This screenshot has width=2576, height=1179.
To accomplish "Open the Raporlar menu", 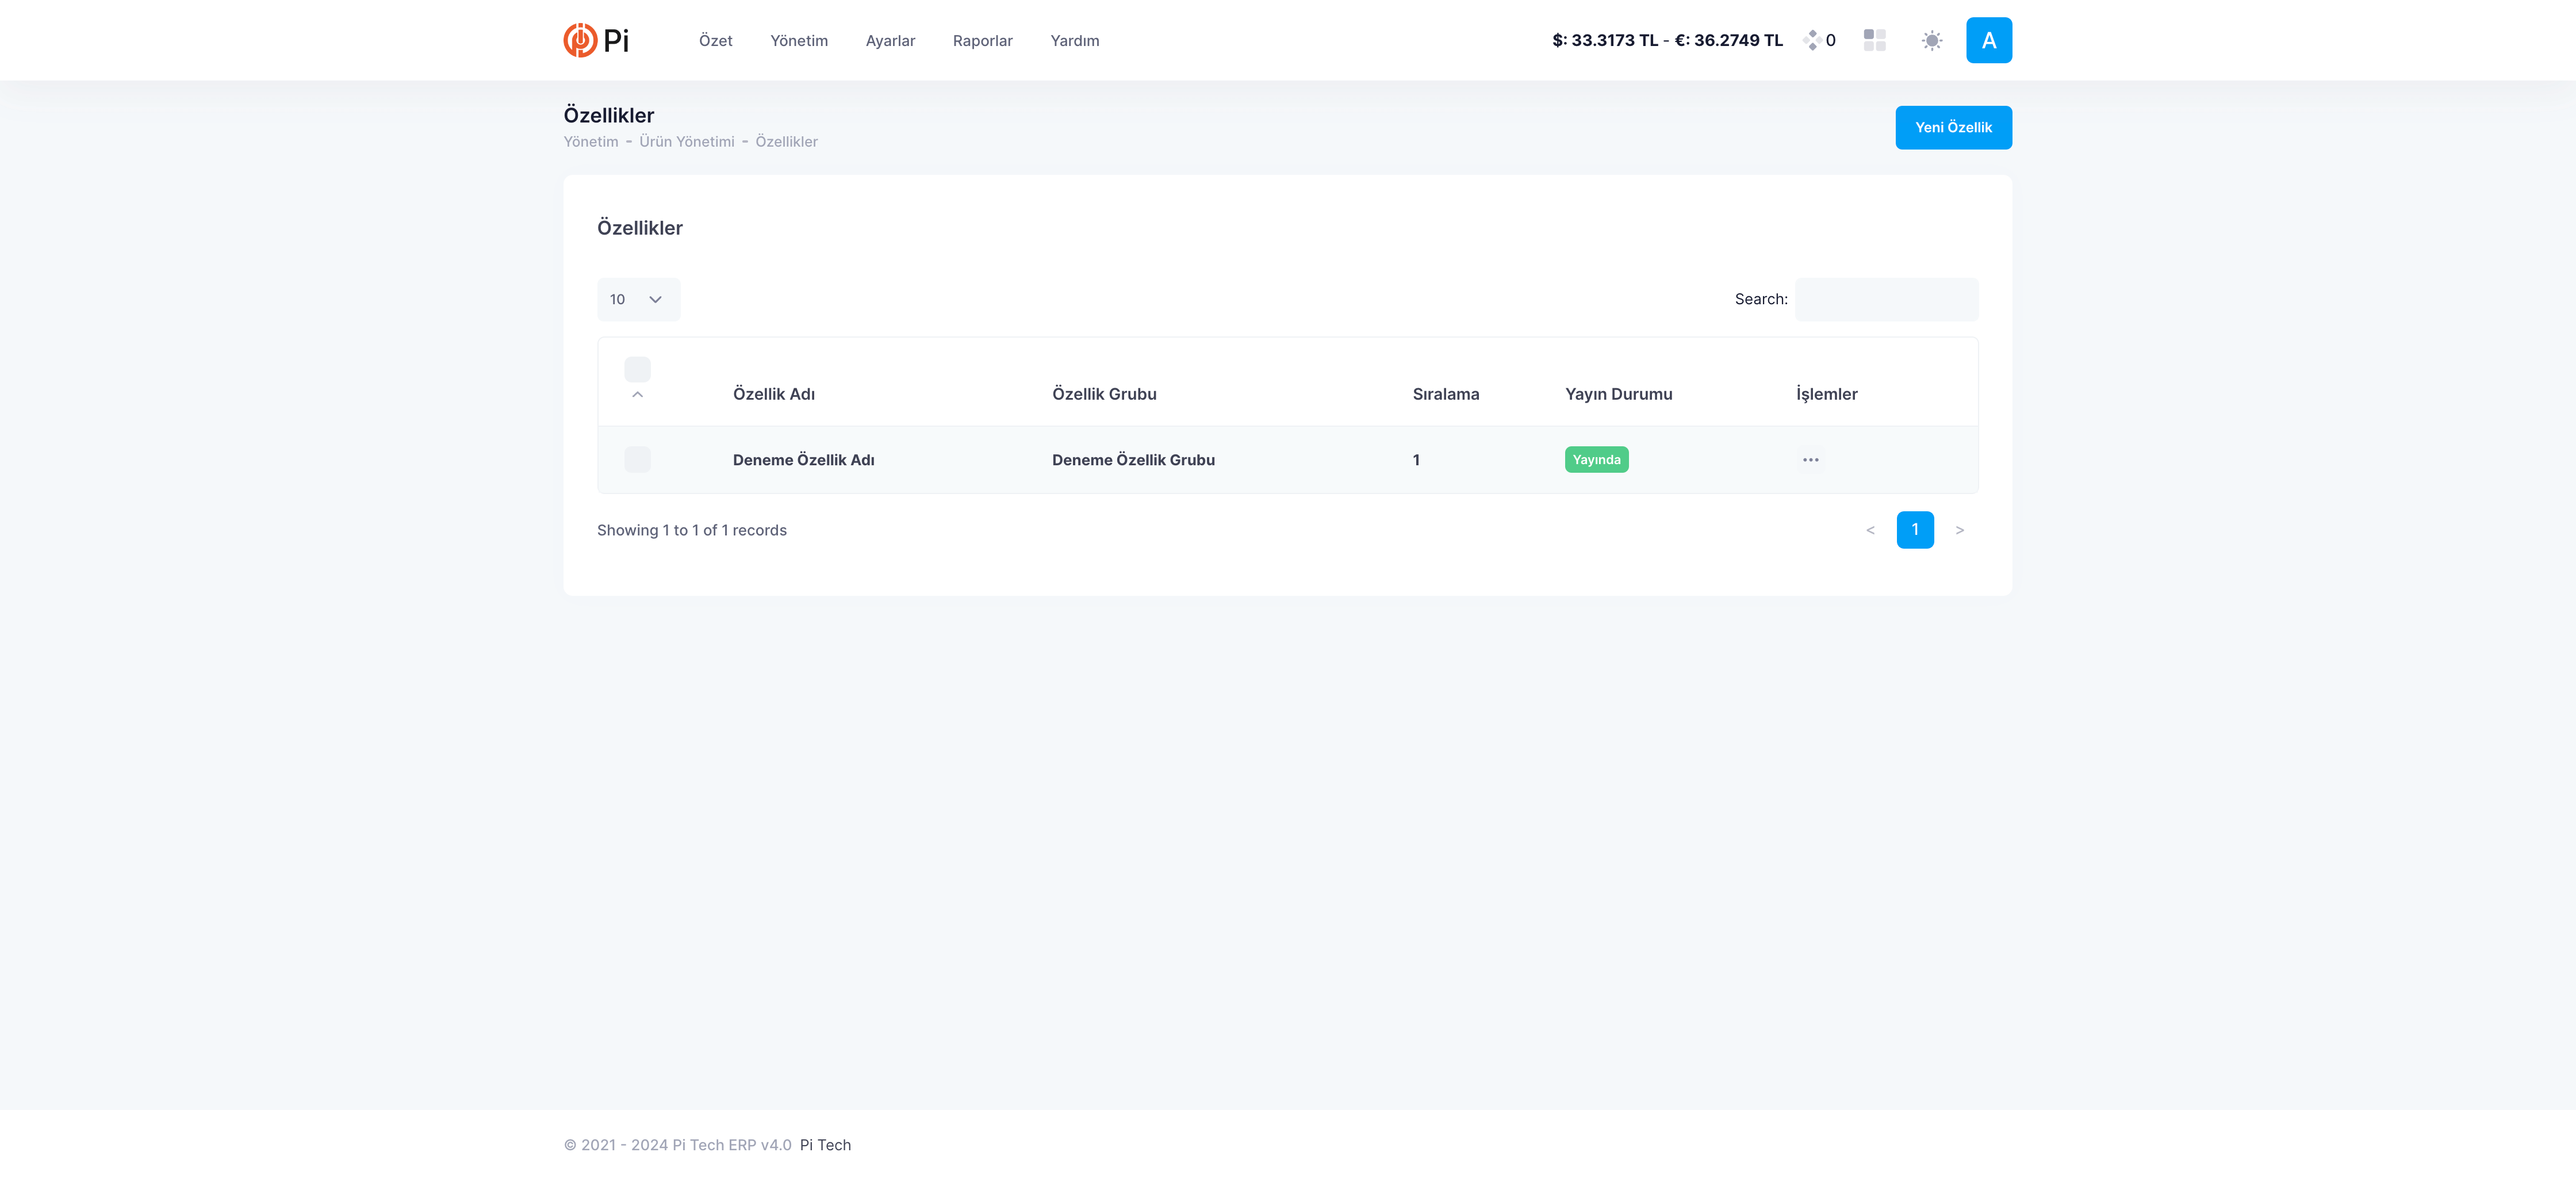I will (x=982, y=41).
